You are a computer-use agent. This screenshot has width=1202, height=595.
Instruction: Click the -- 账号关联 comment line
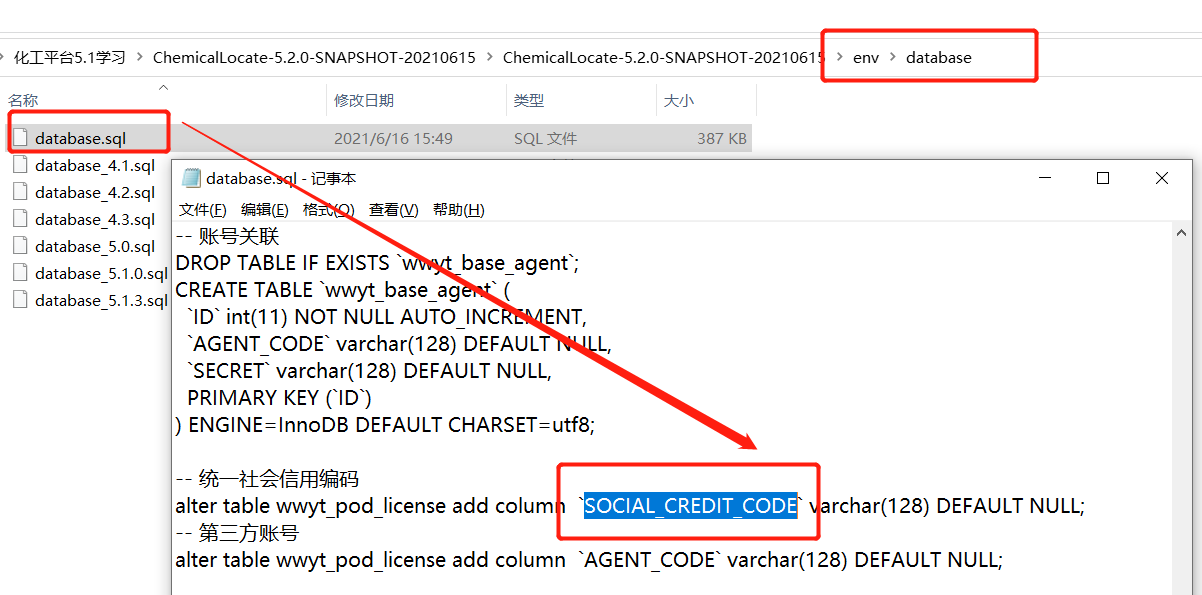[x=227, y=235]
